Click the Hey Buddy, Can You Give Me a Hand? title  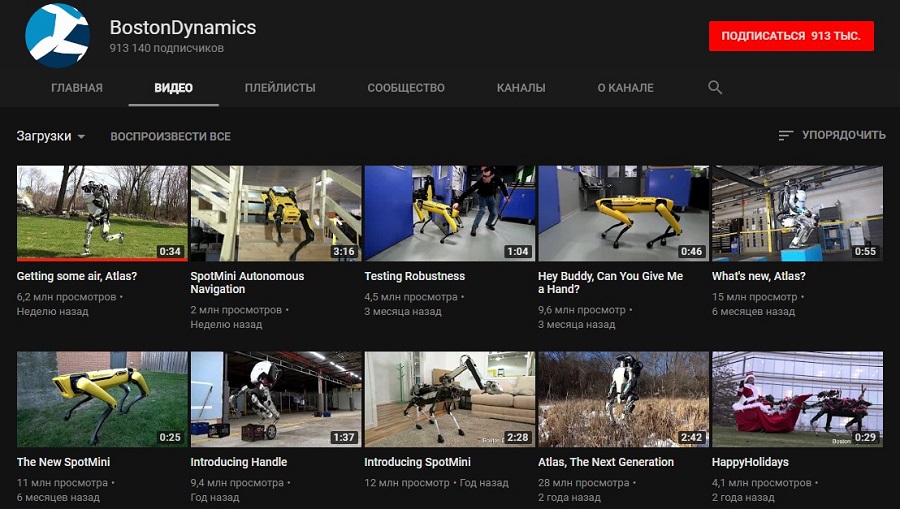tap(610, 282)
